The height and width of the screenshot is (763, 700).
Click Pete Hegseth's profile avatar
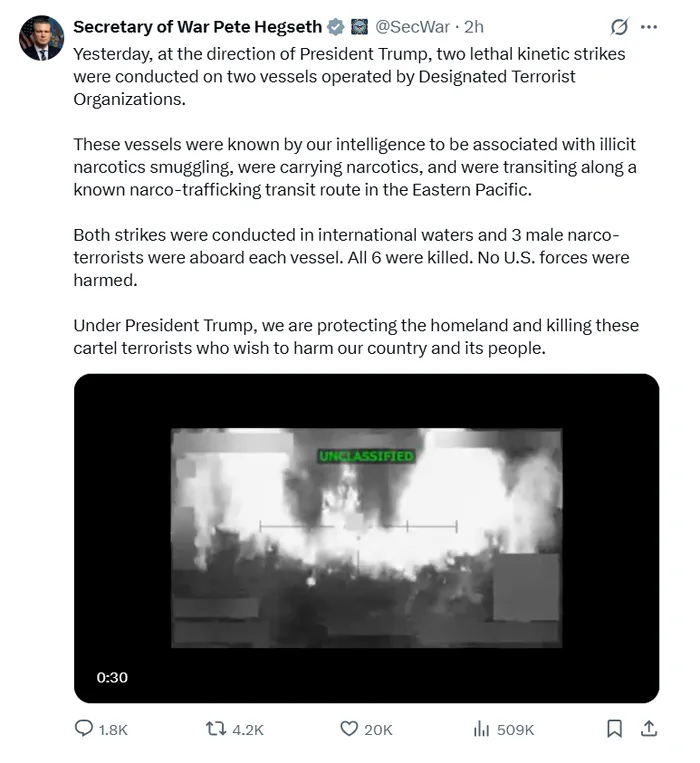[41, 38]
